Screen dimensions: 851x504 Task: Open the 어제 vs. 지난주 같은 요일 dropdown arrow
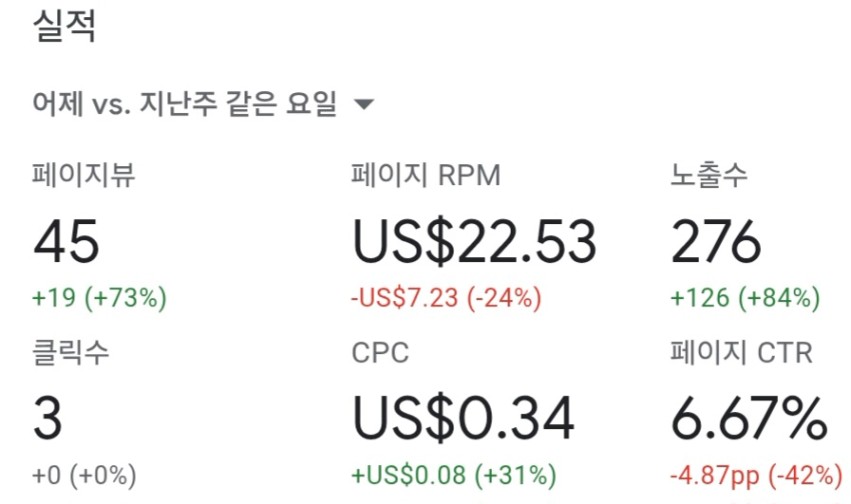click(364, 104)
